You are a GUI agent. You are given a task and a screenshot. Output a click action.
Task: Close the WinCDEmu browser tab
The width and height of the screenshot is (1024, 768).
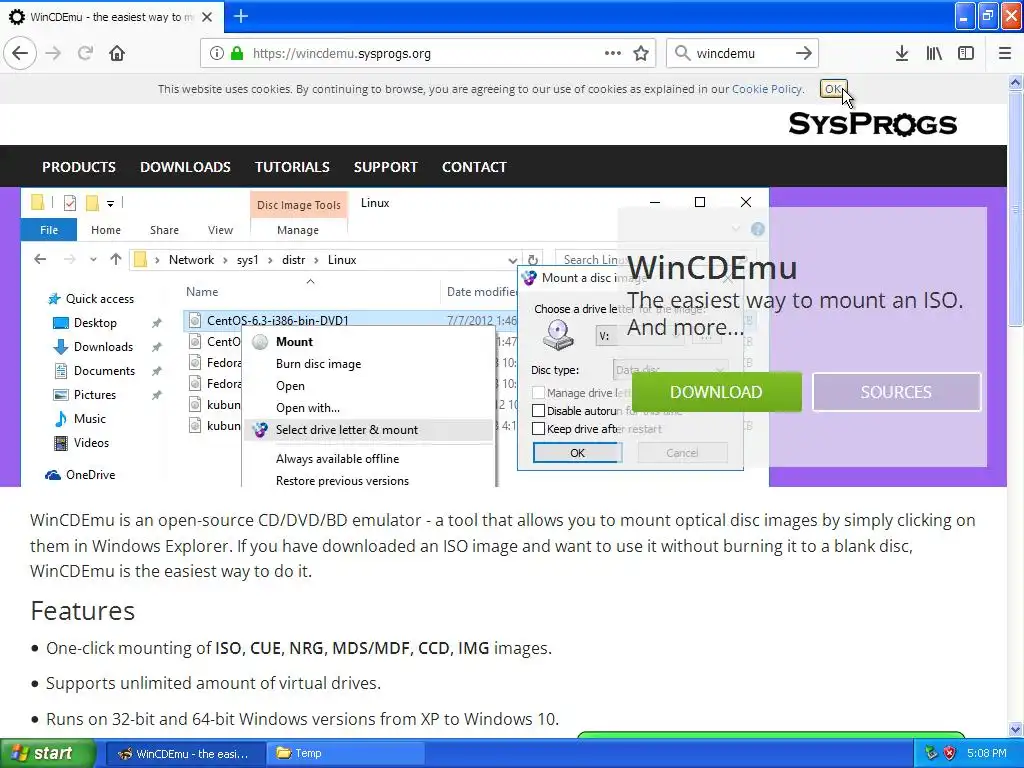coord(207,17)
